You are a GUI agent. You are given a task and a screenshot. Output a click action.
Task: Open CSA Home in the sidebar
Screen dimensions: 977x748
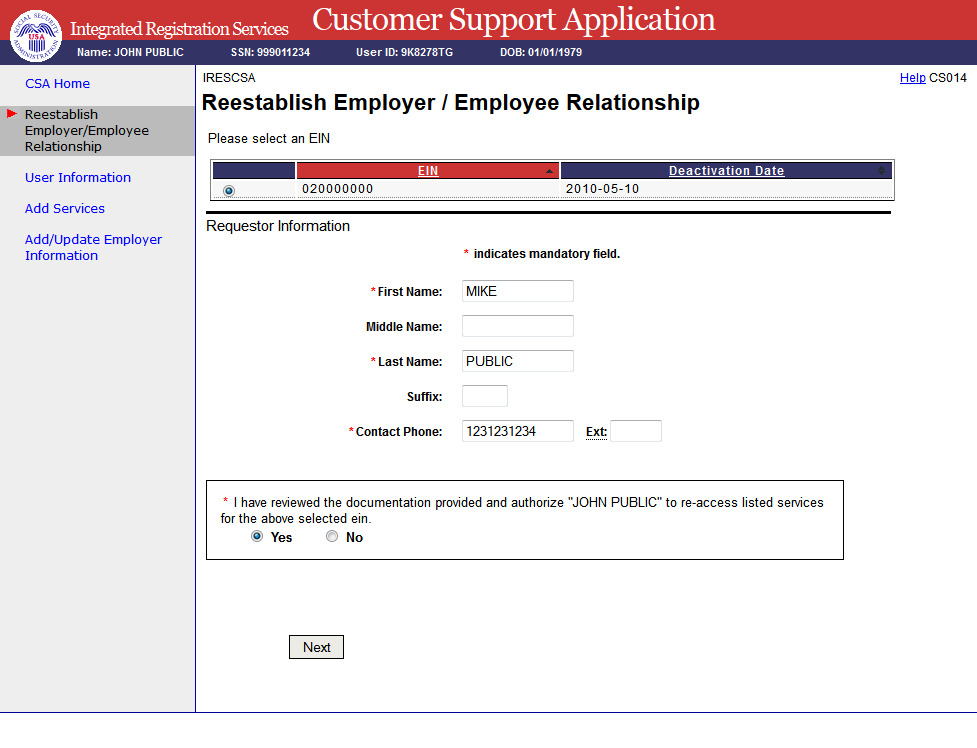click(57, 84)
